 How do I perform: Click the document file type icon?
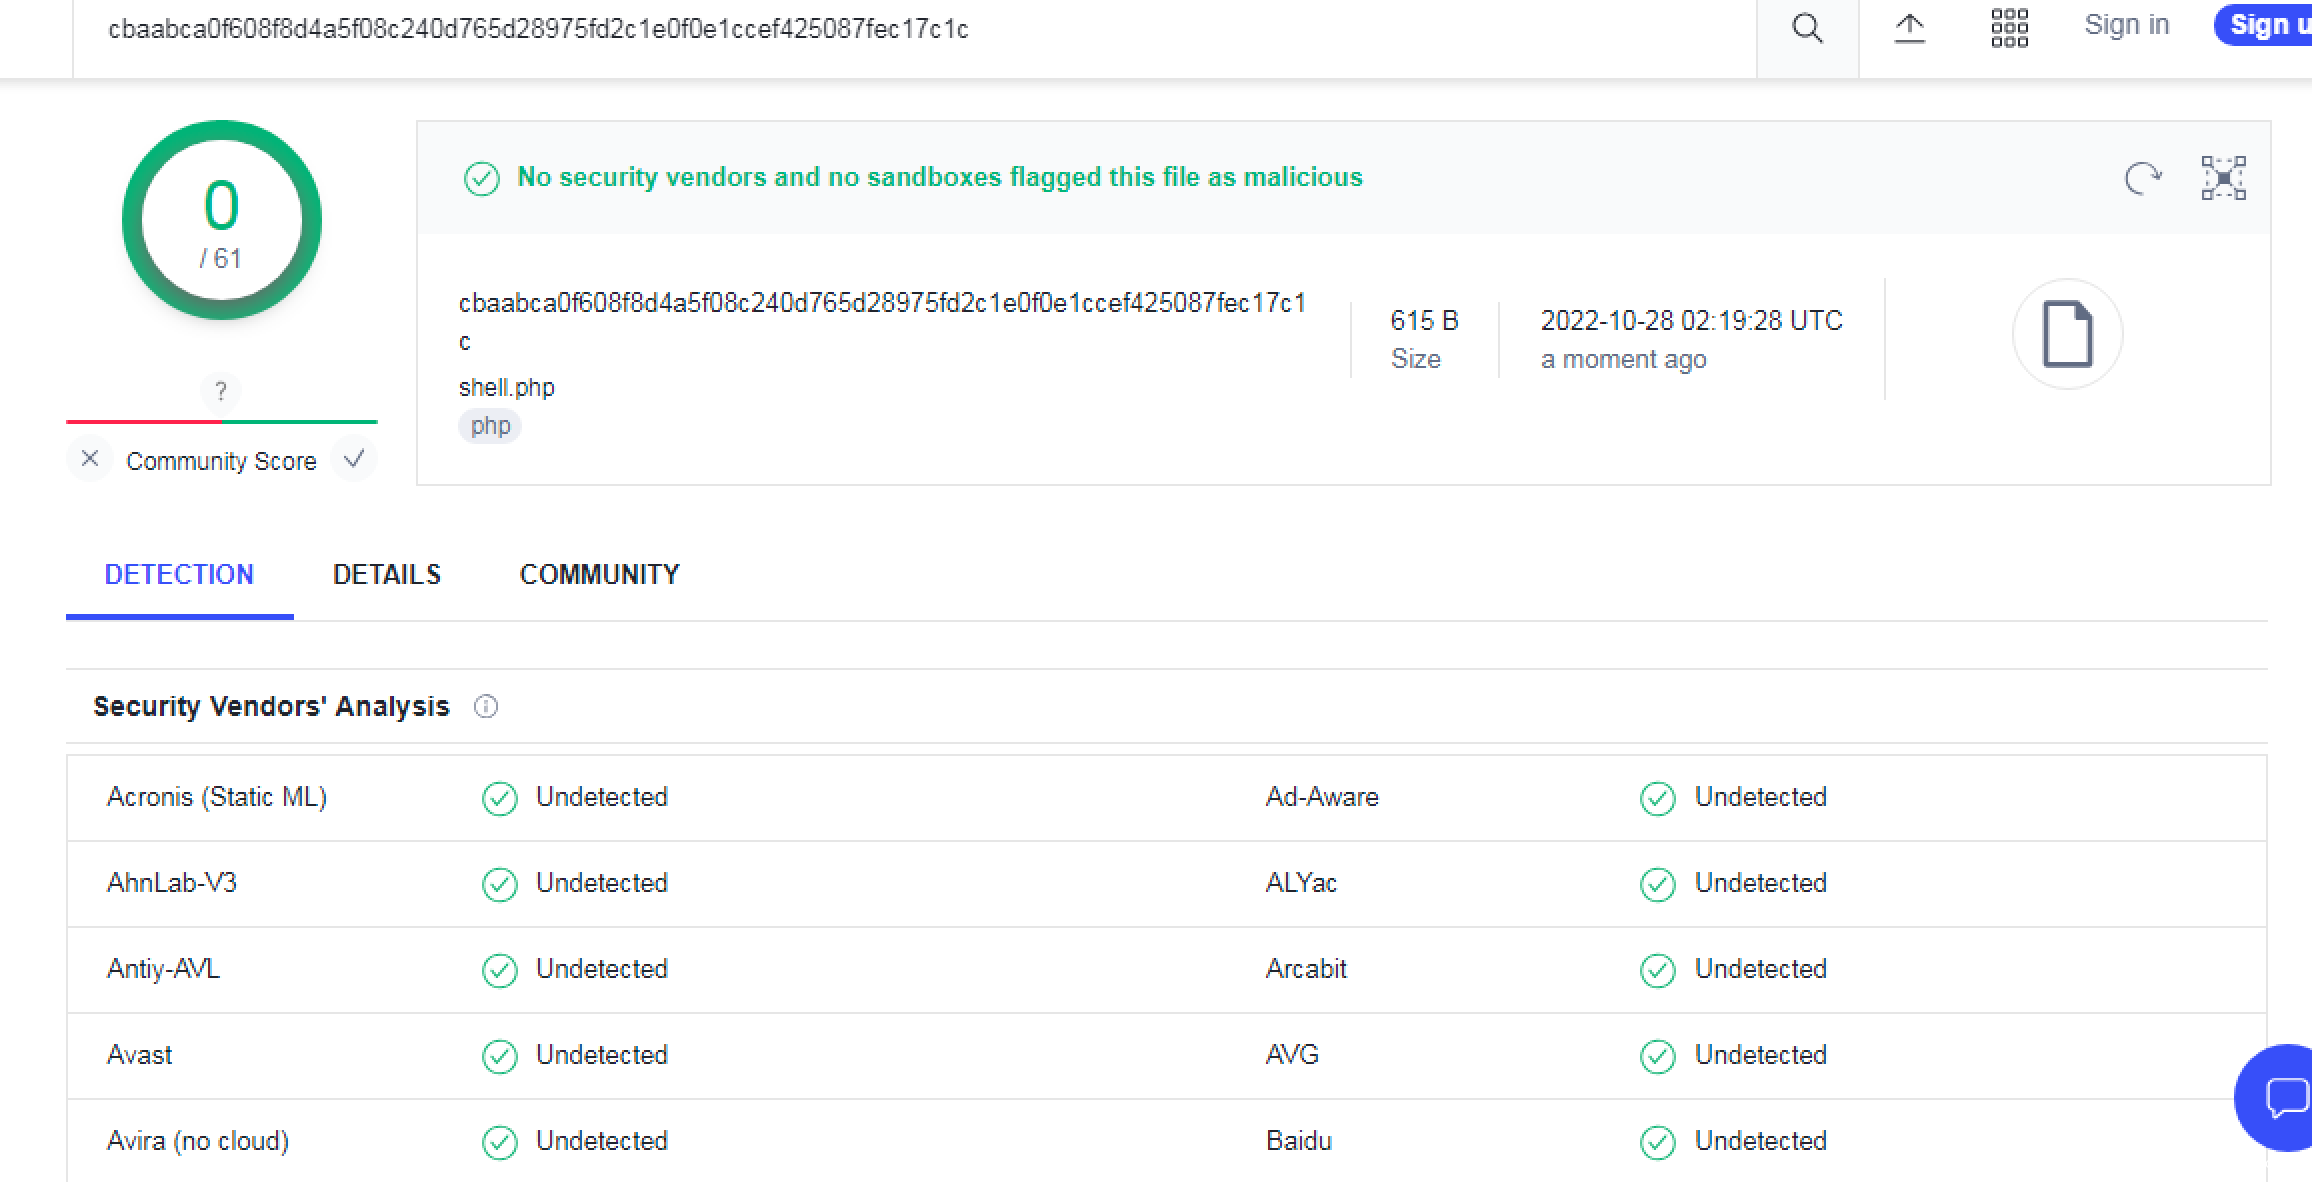tap(2067, 334)
